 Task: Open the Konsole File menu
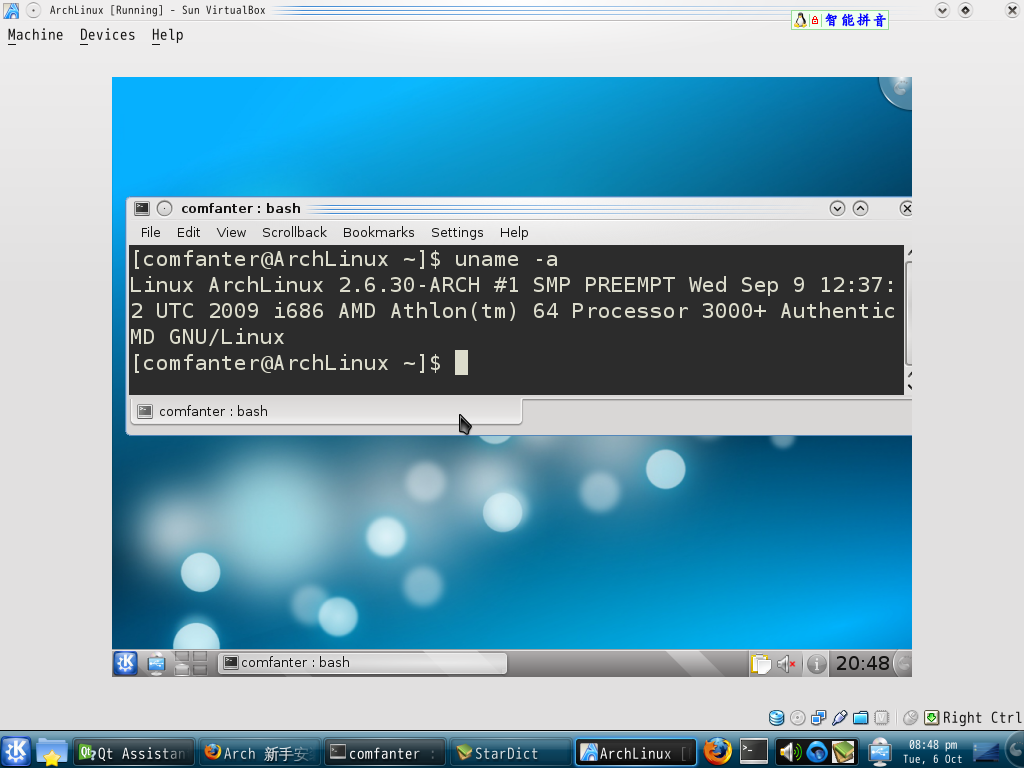150,232
